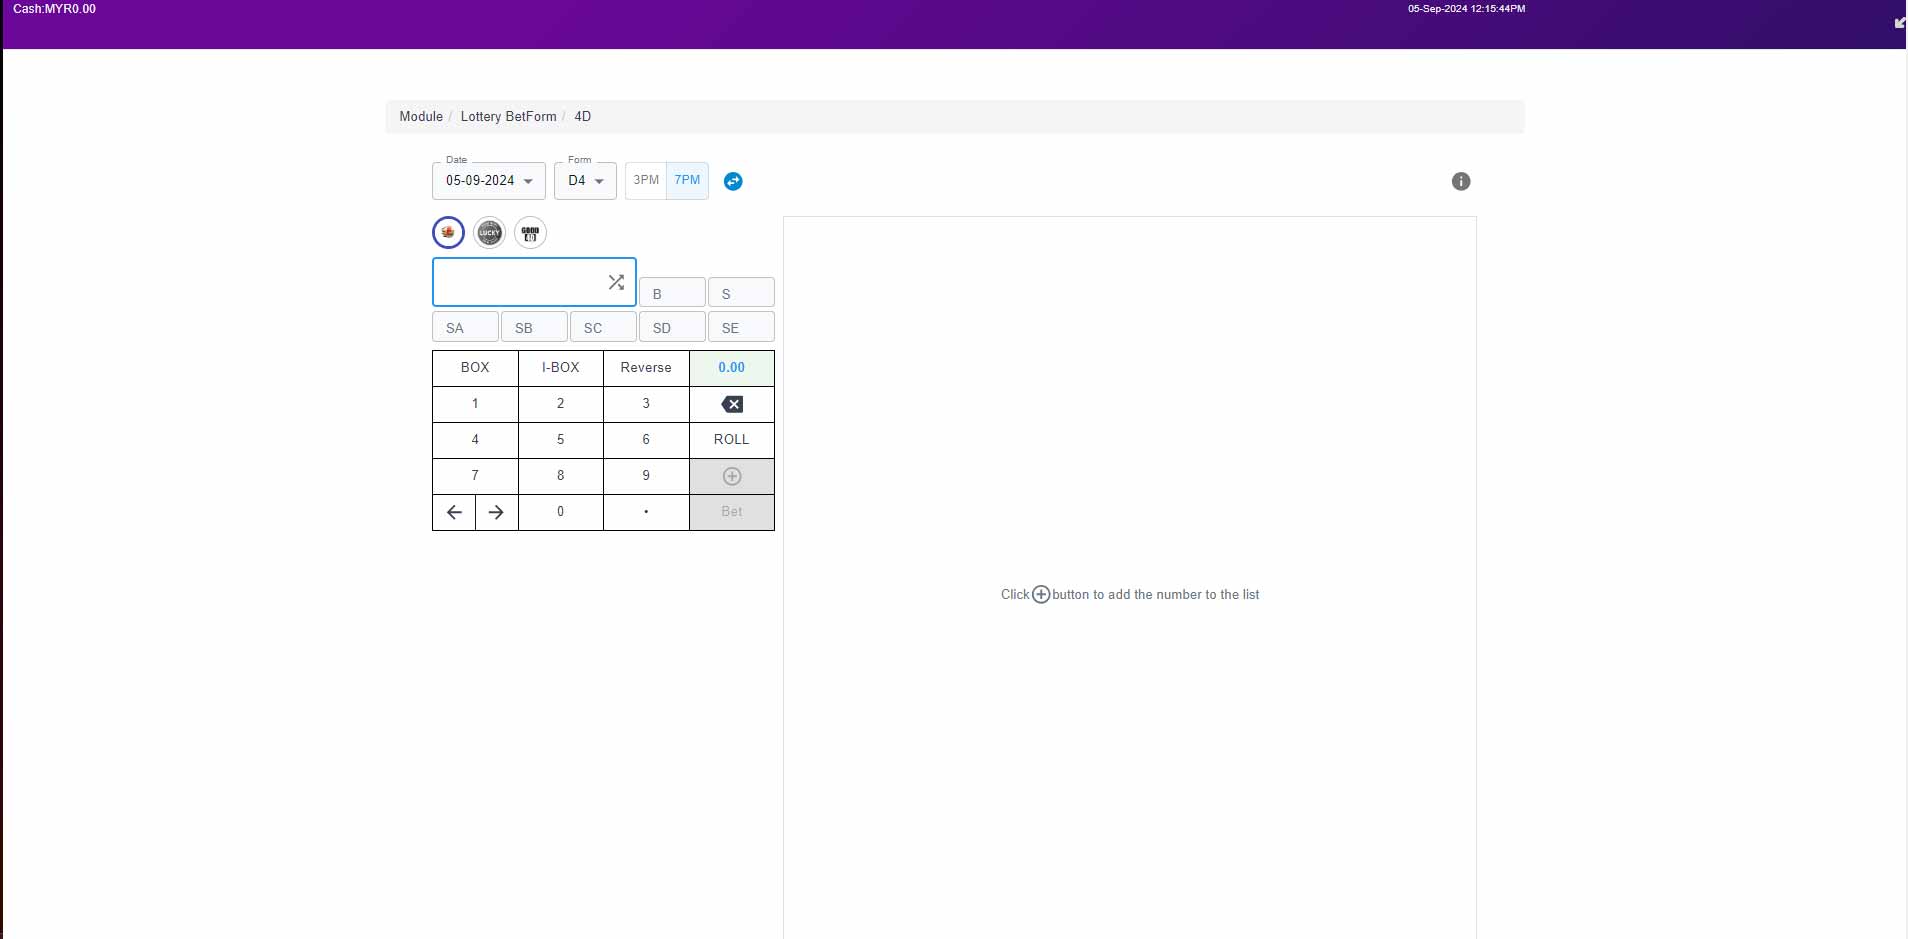The height and width of the screenshot is (939, 1908).
Task: Select the 7PM draw time
Action: pyautogui.click(x=687, y=180)
